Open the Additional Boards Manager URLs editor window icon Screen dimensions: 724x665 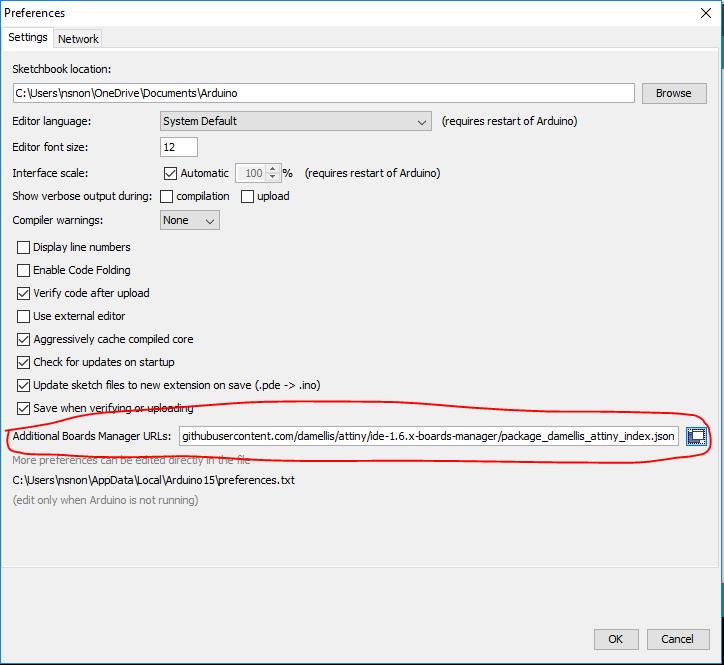[x=696, y=436]
